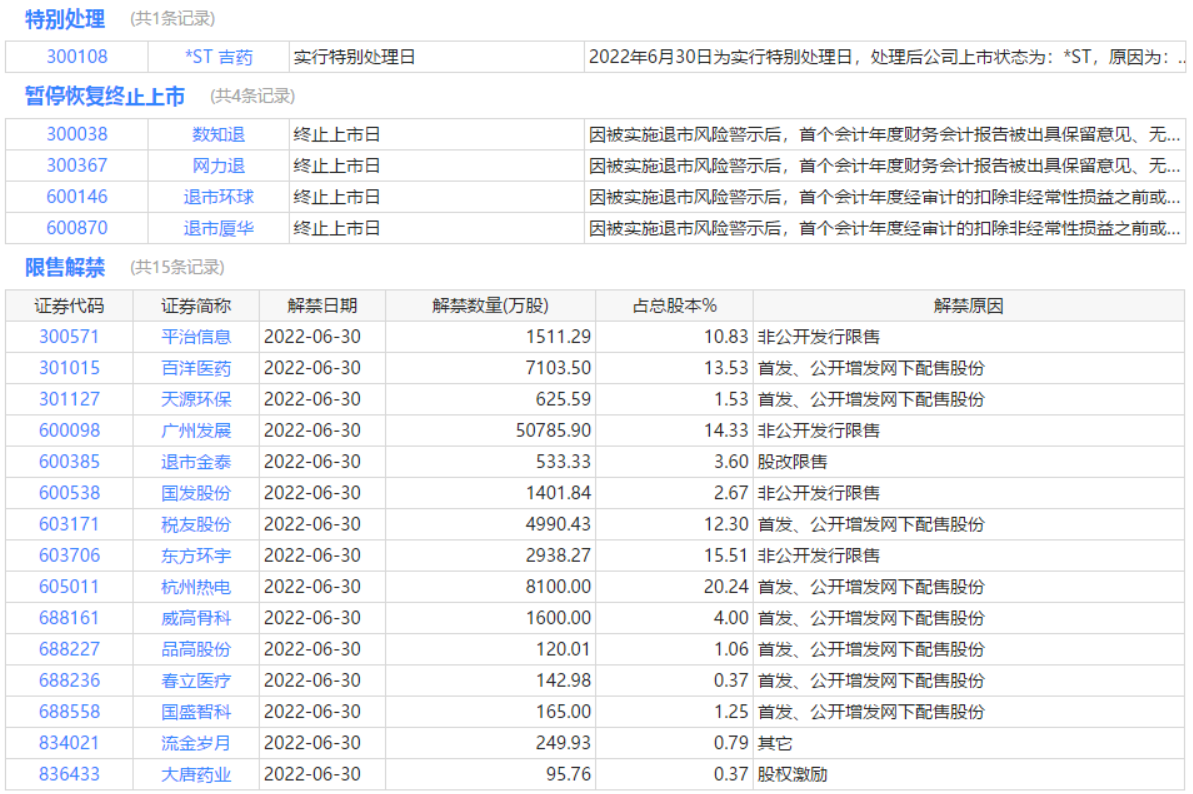Click the 解禁数量(万股) column header
Screen dimensions: 1193x794
(490, 306)
